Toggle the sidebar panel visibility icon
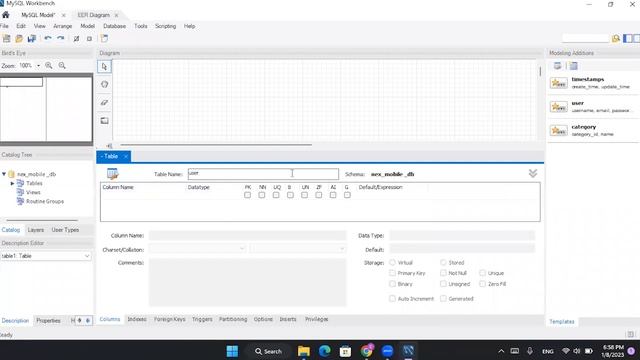This screenshot has height=360, width=640. [x=628, y=38]
